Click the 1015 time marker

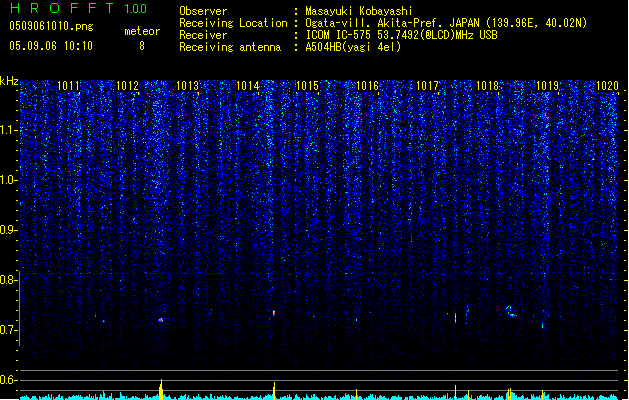point(307,86)
